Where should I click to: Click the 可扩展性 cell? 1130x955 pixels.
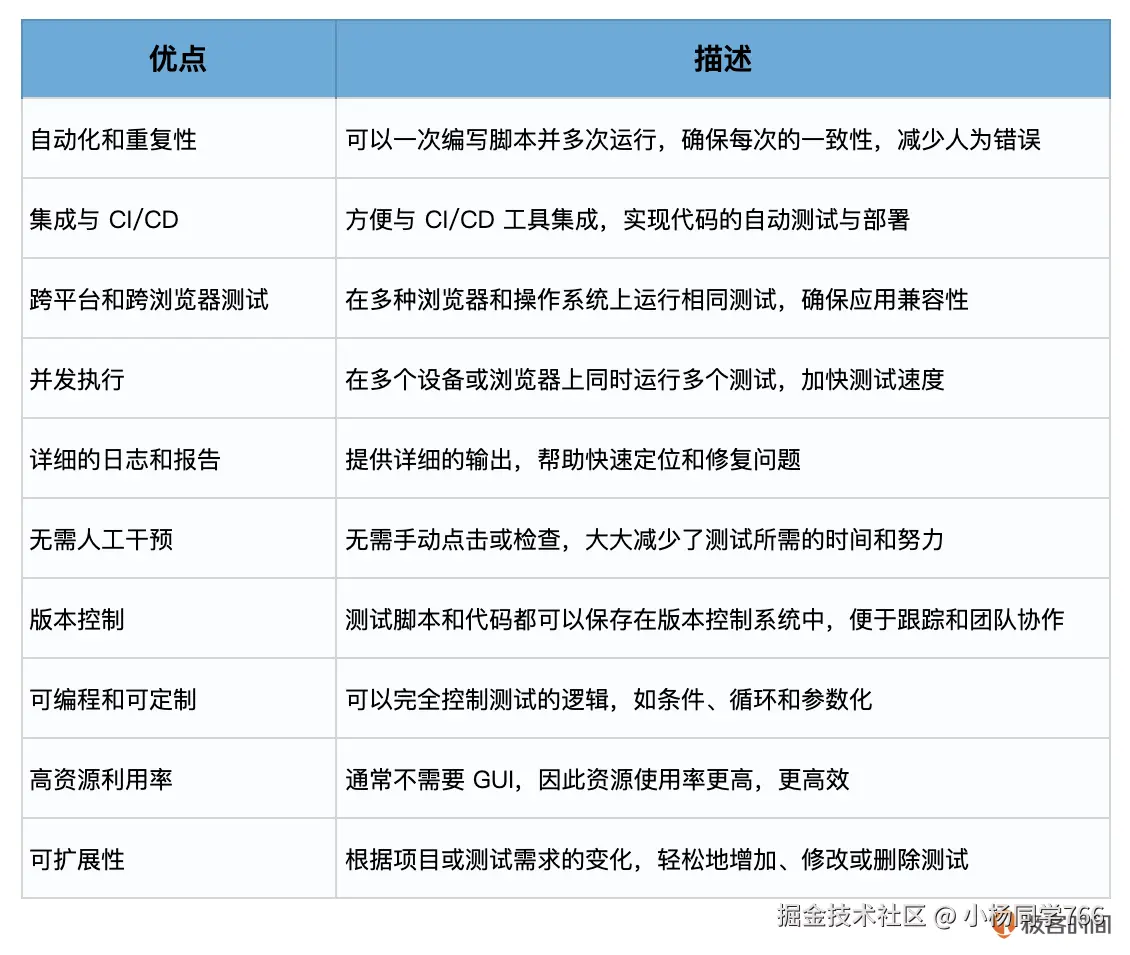tap(75, 858)
